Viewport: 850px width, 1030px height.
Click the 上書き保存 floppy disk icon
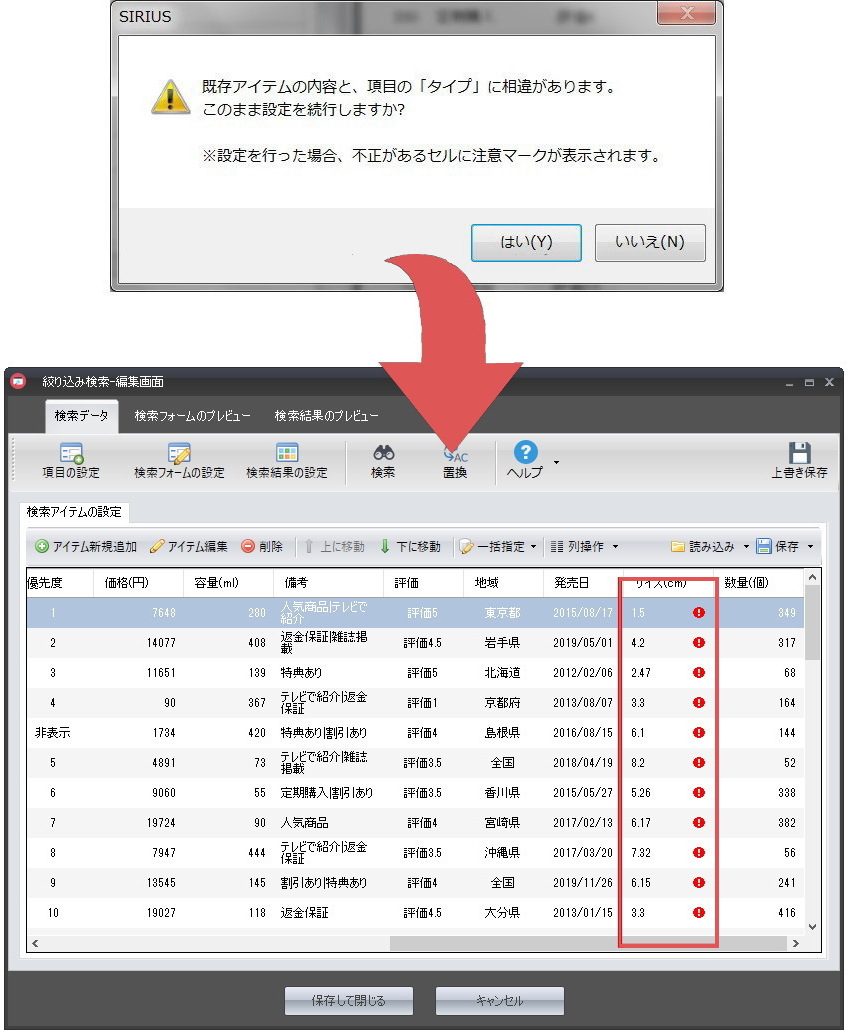799,455
